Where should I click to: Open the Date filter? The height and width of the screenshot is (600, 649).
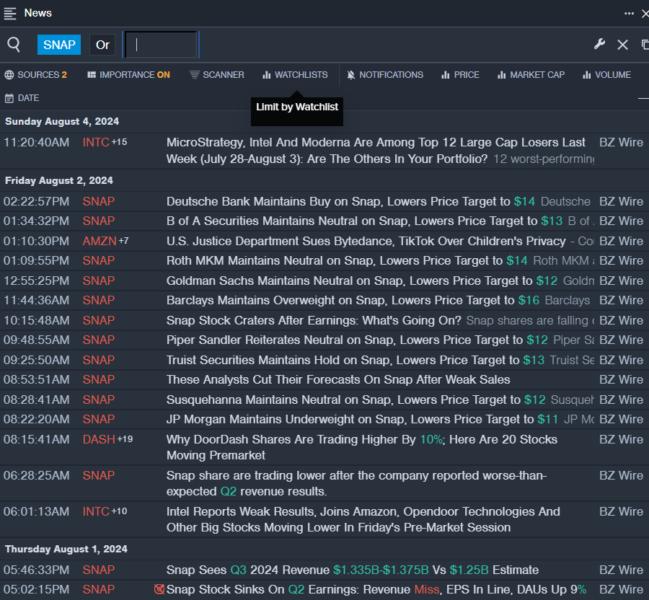[22, 98]
